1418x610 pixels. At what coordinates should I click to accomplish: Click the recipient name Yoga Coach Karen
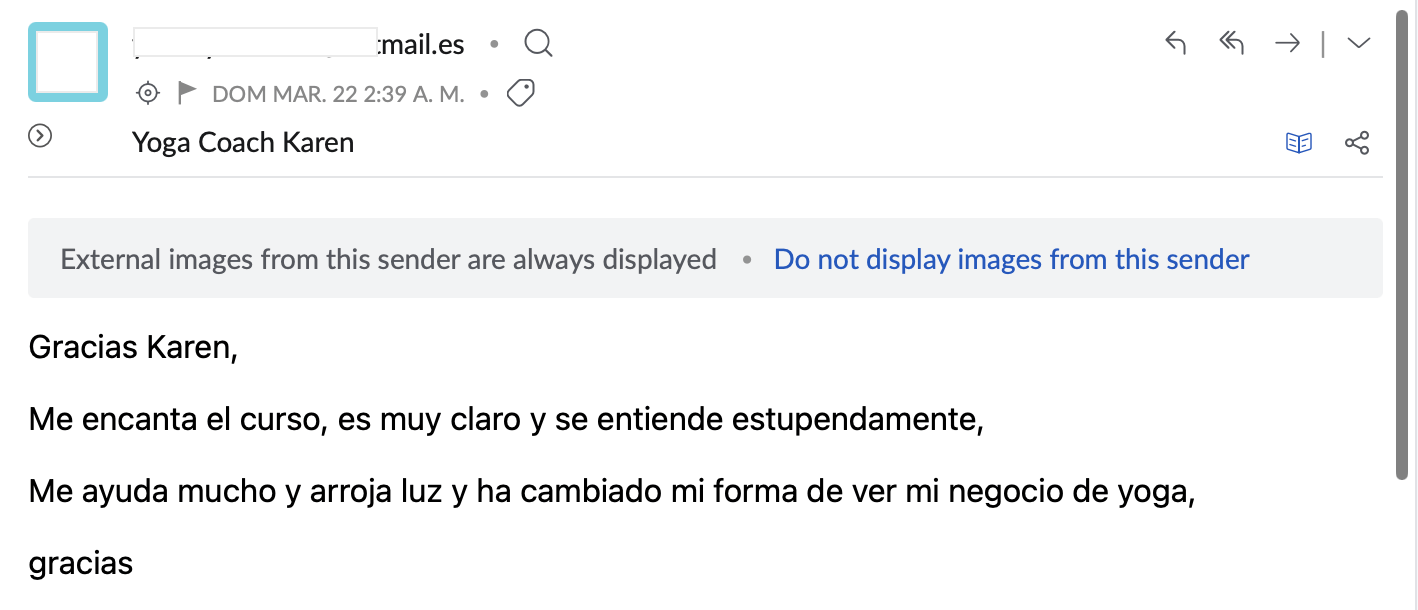click(243, 143)
